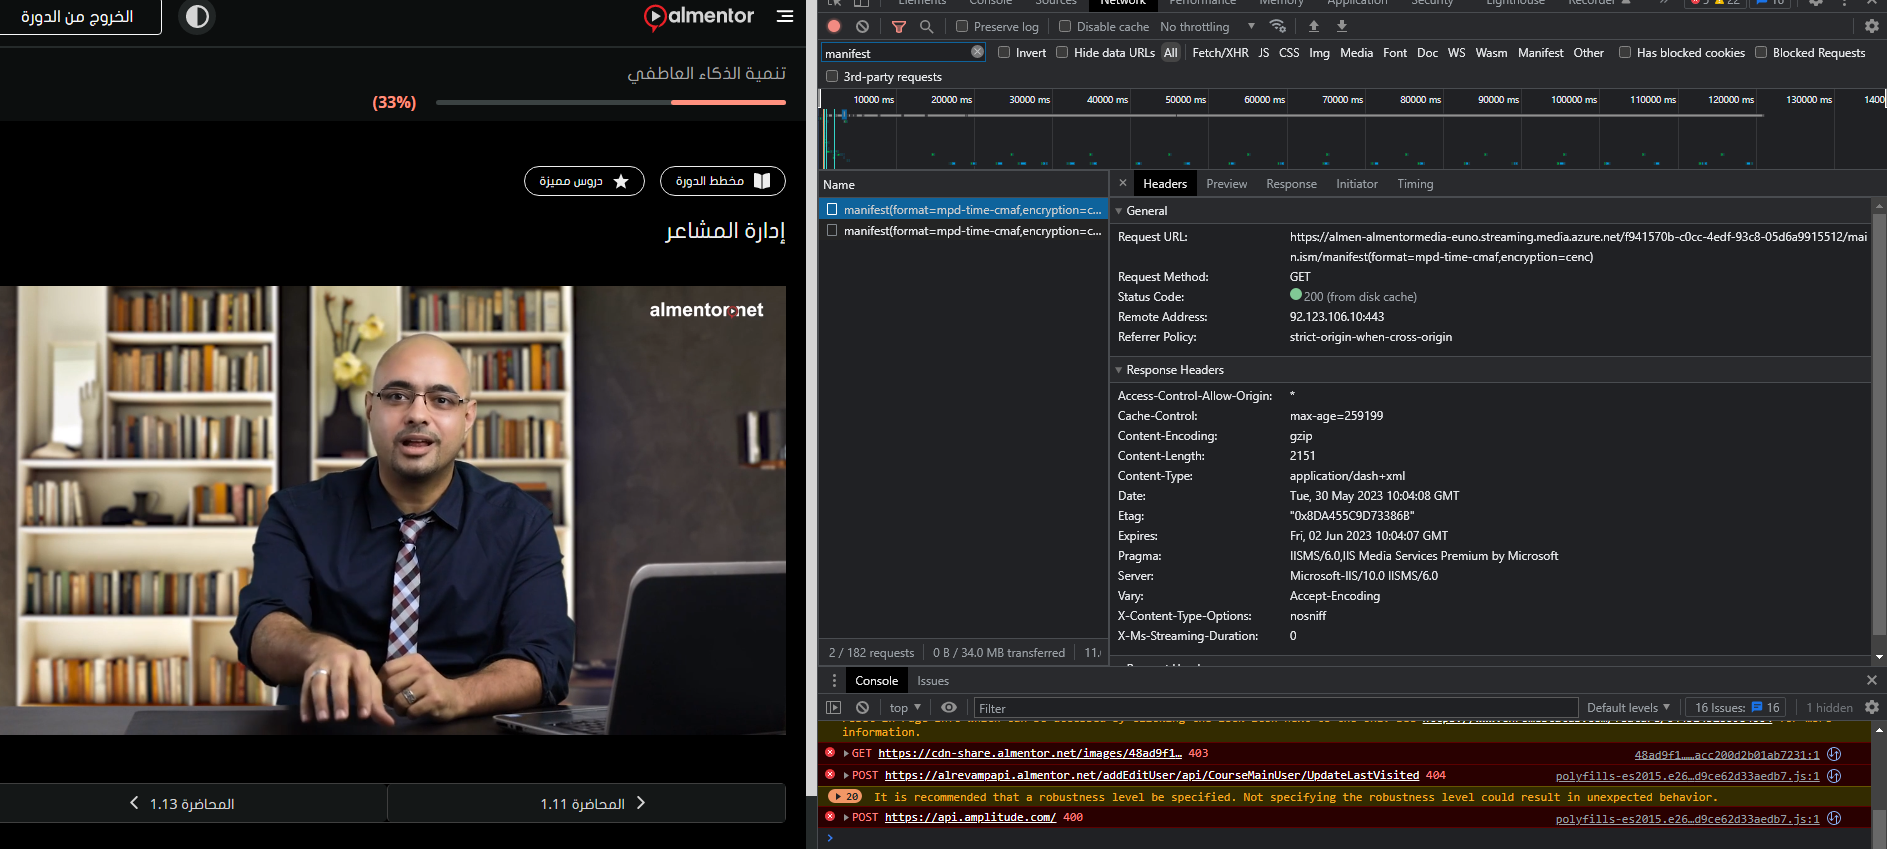Open console drawer kebab menu
1887x849 pixels.
coord(834,680)
